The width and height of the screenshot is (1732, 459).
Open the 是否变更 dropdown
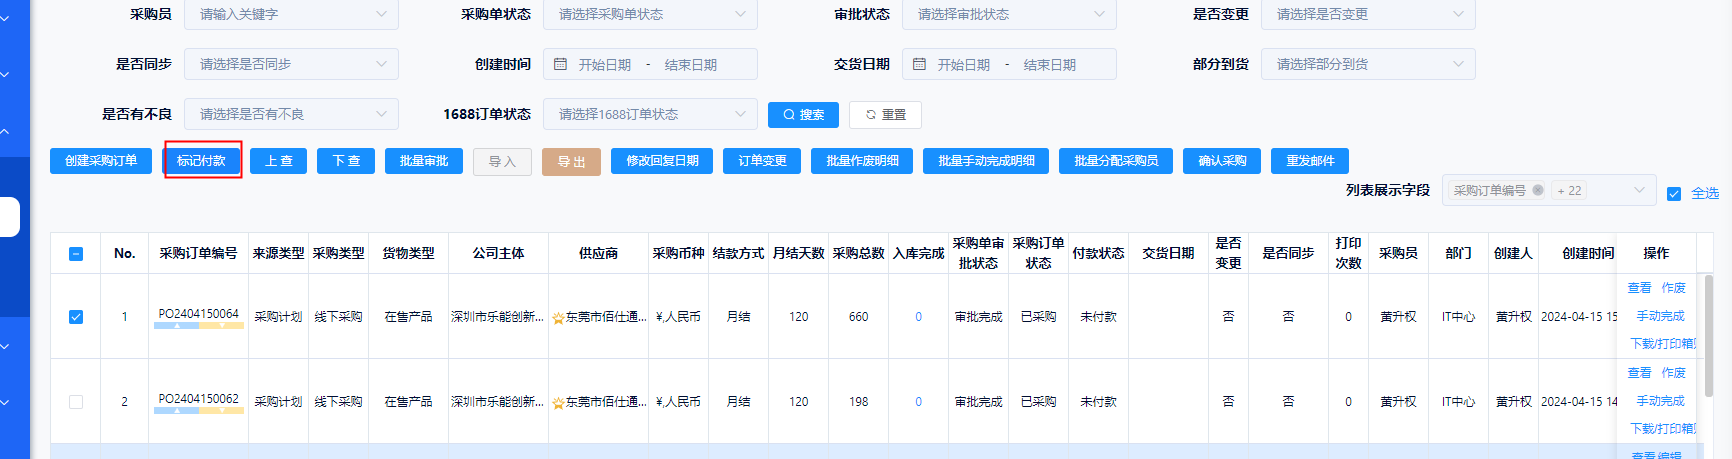[1368, 14]
